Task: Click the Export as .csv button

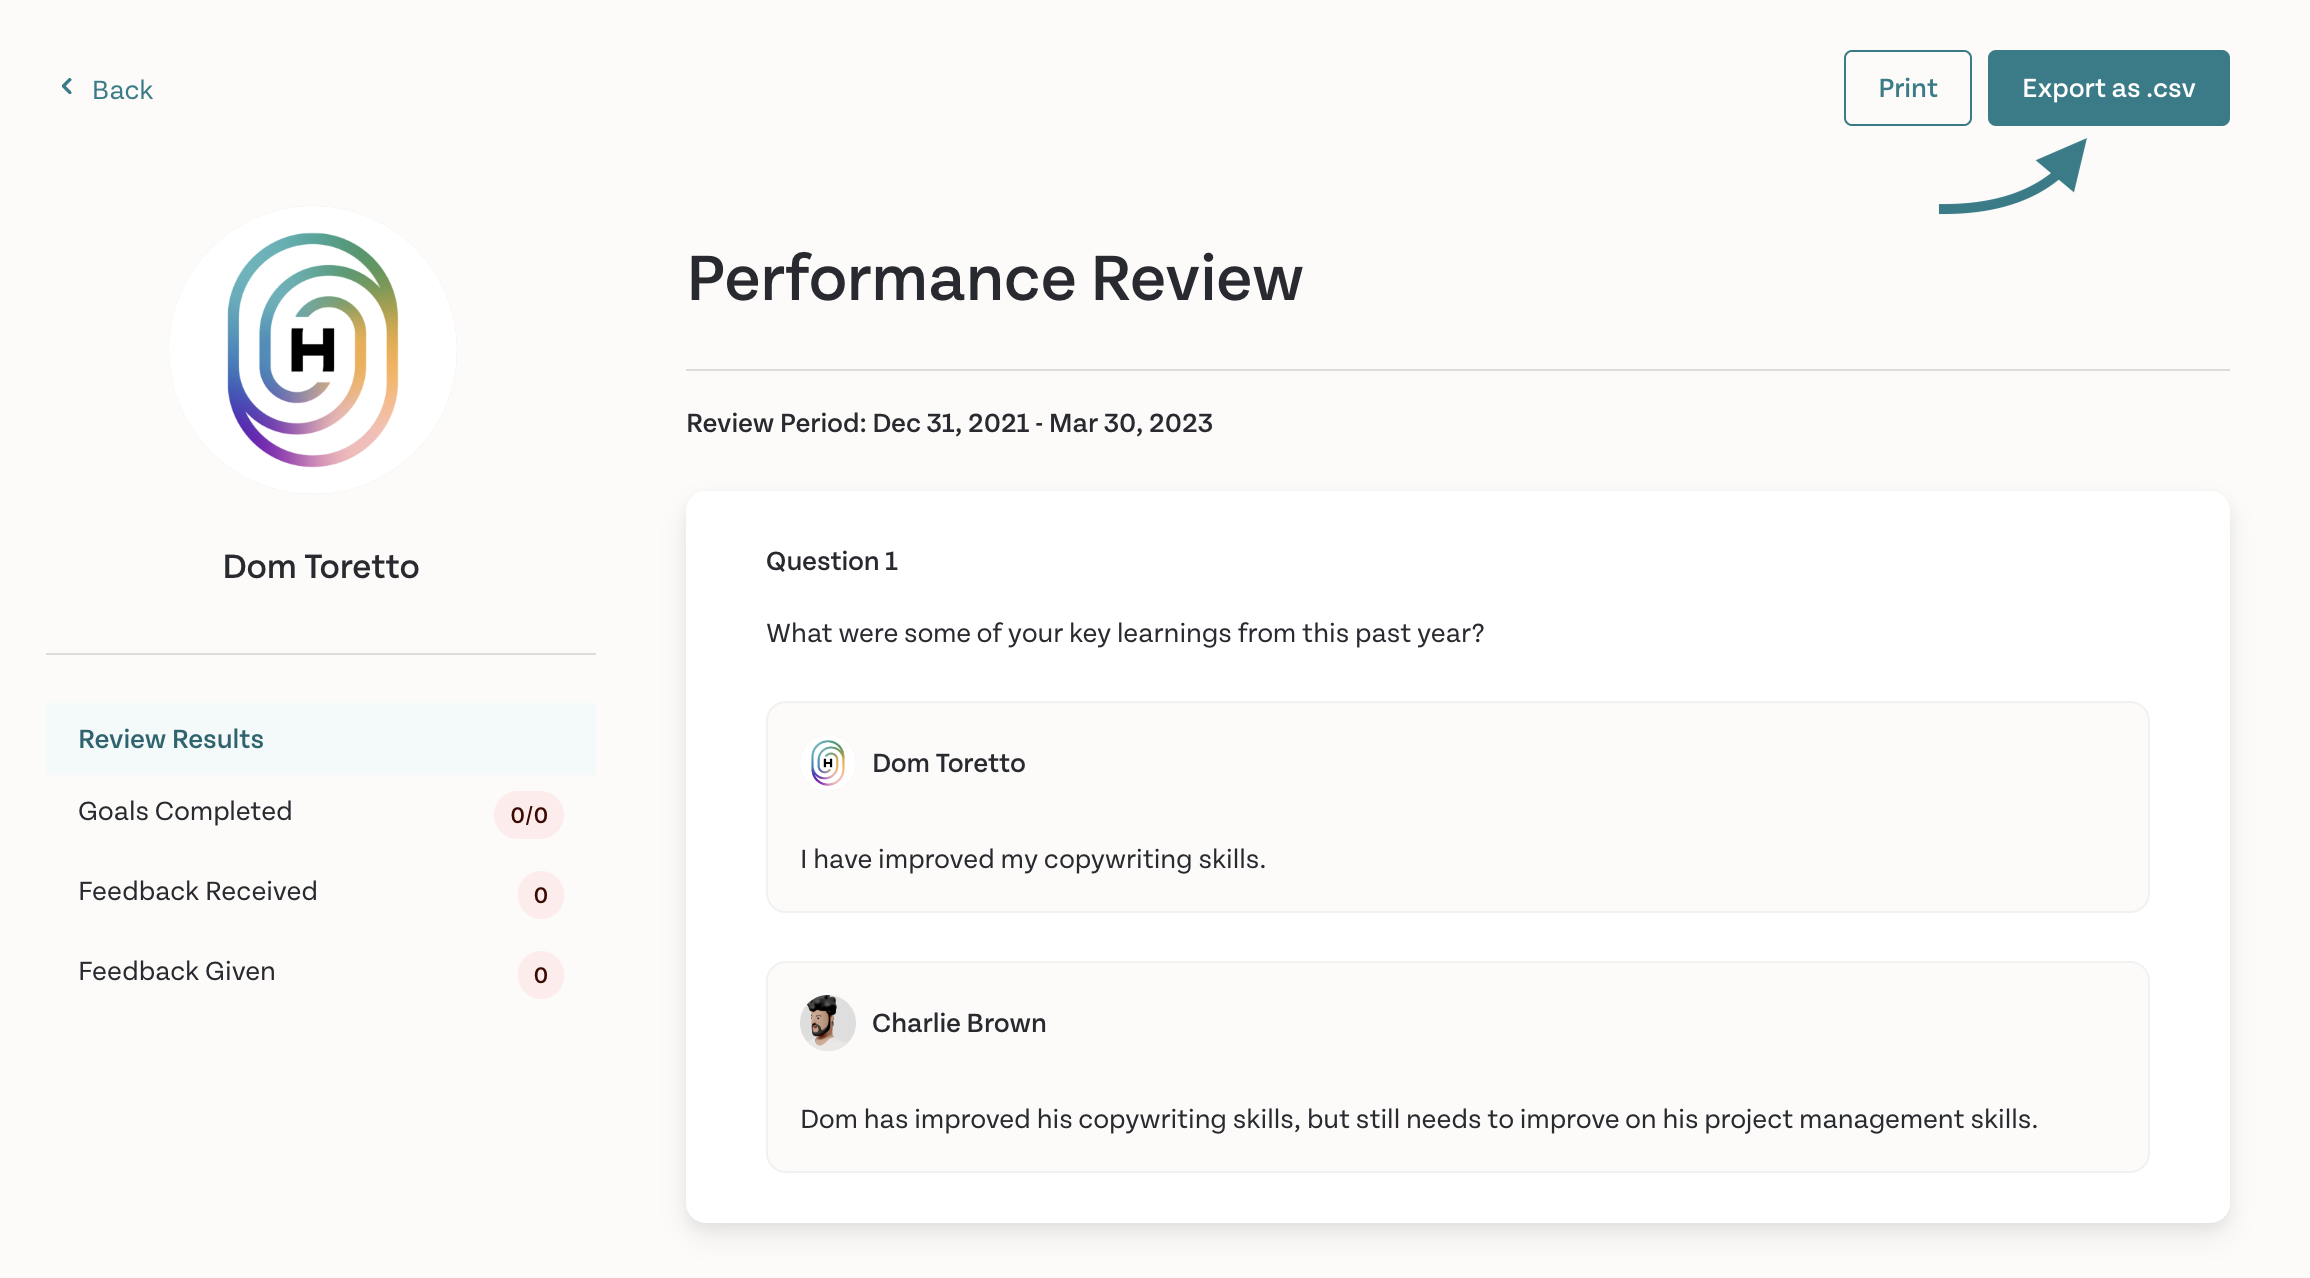Action: pyautogui.click(x=2109, y=88)
